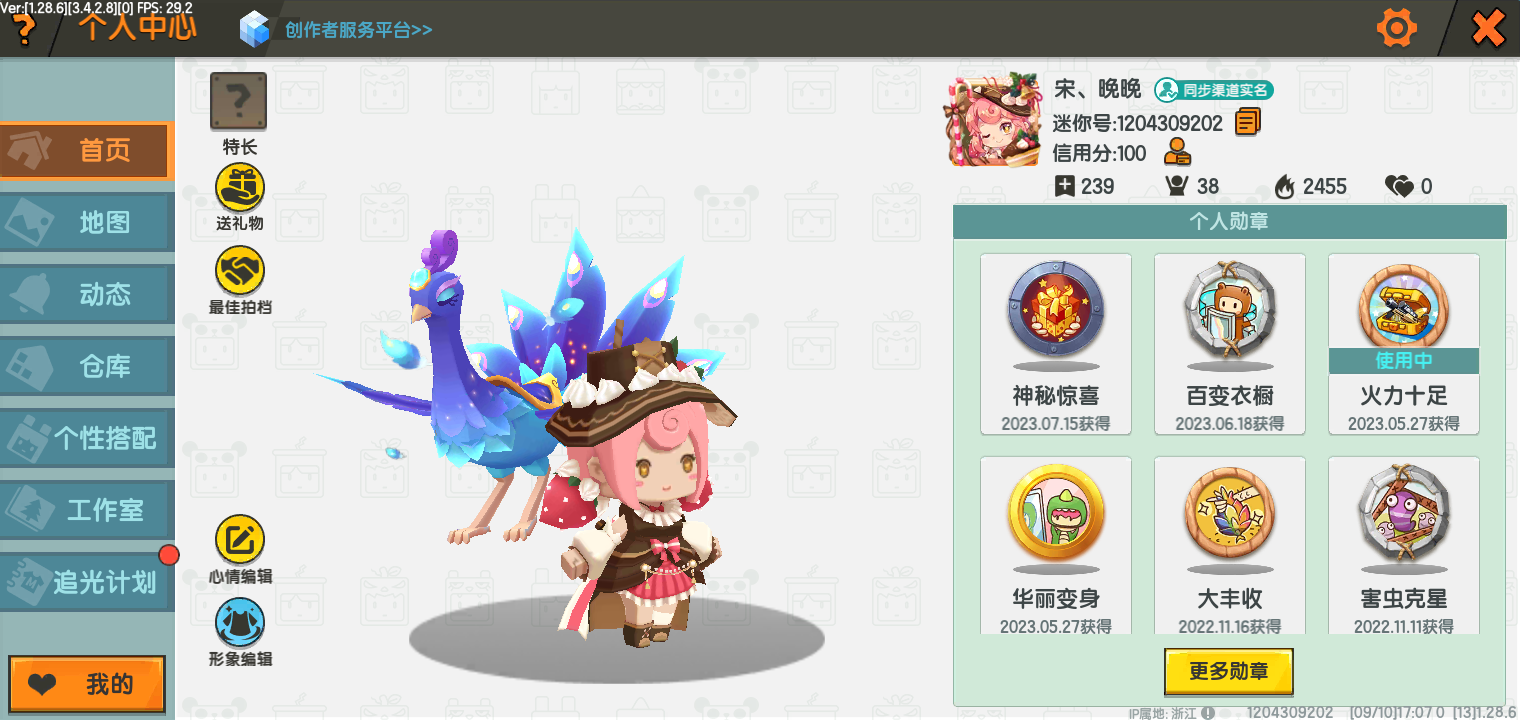Select the 地图 tab in sidebar

[x=87, y=222]
